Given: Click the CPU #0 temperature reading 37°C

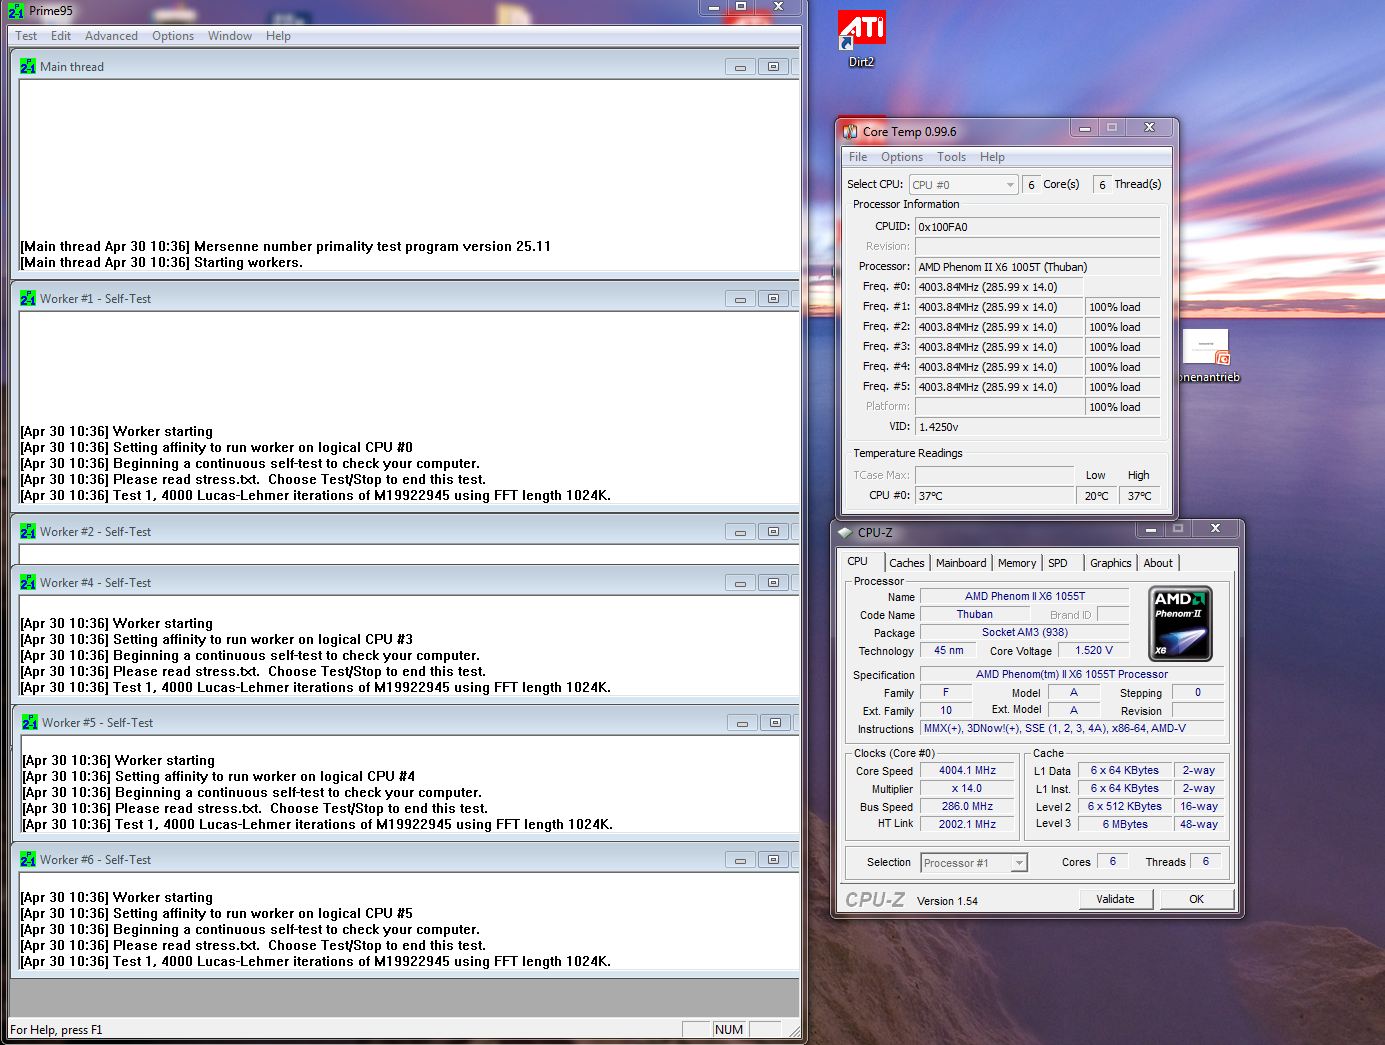Looking at the screenshot, I should (x=994, y=496).
